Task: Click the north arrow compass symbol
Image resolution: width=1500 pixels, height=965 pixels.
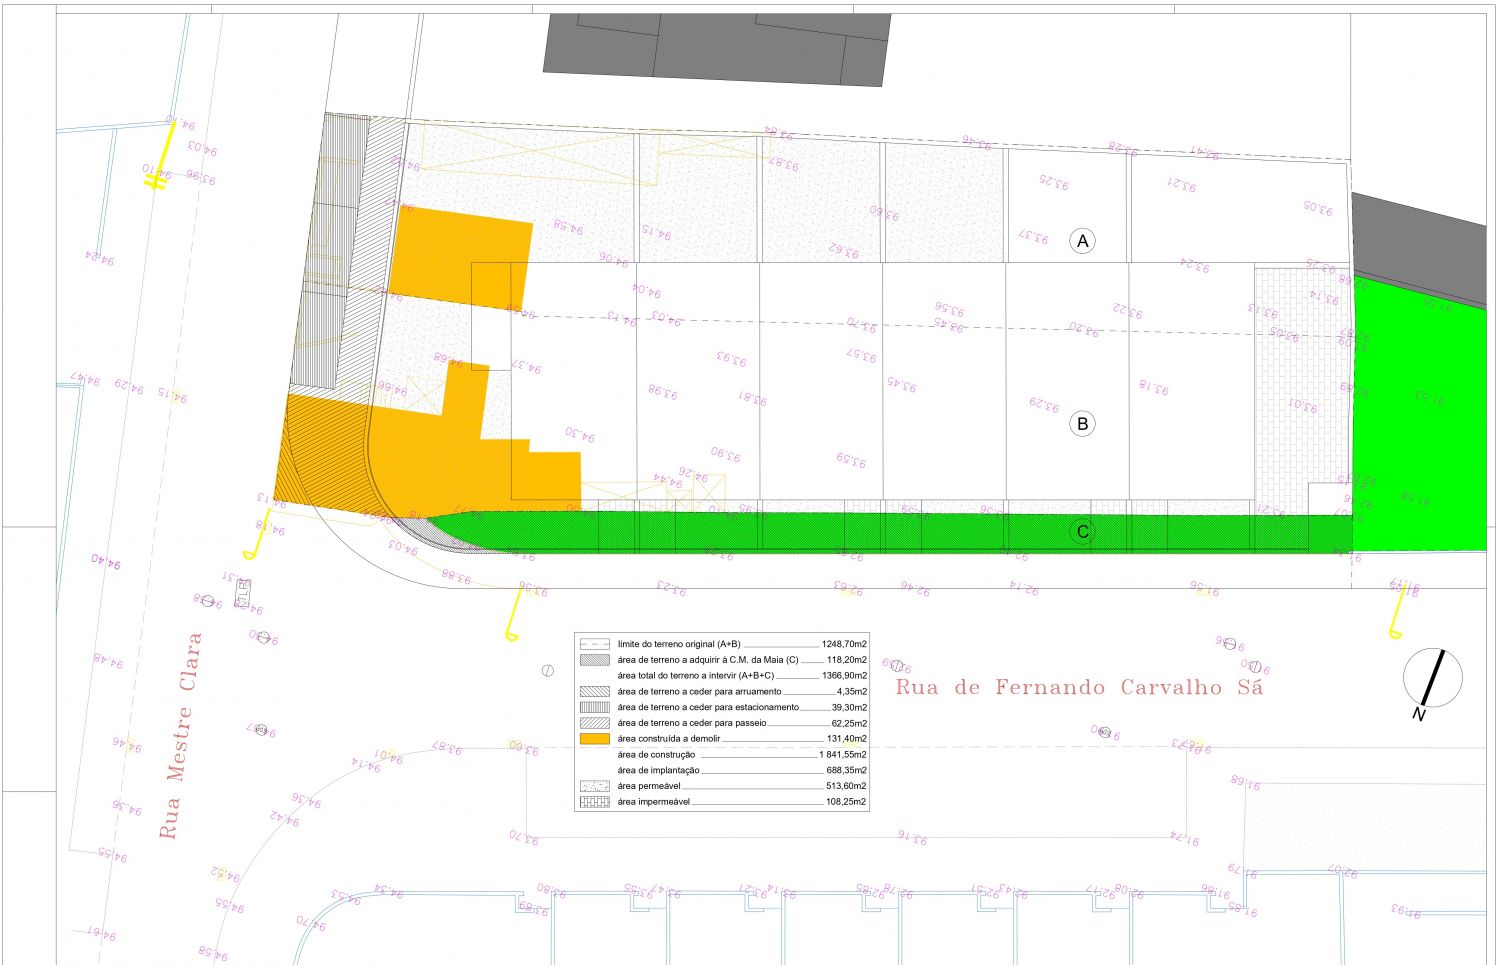Action: tap(1432, 678)
